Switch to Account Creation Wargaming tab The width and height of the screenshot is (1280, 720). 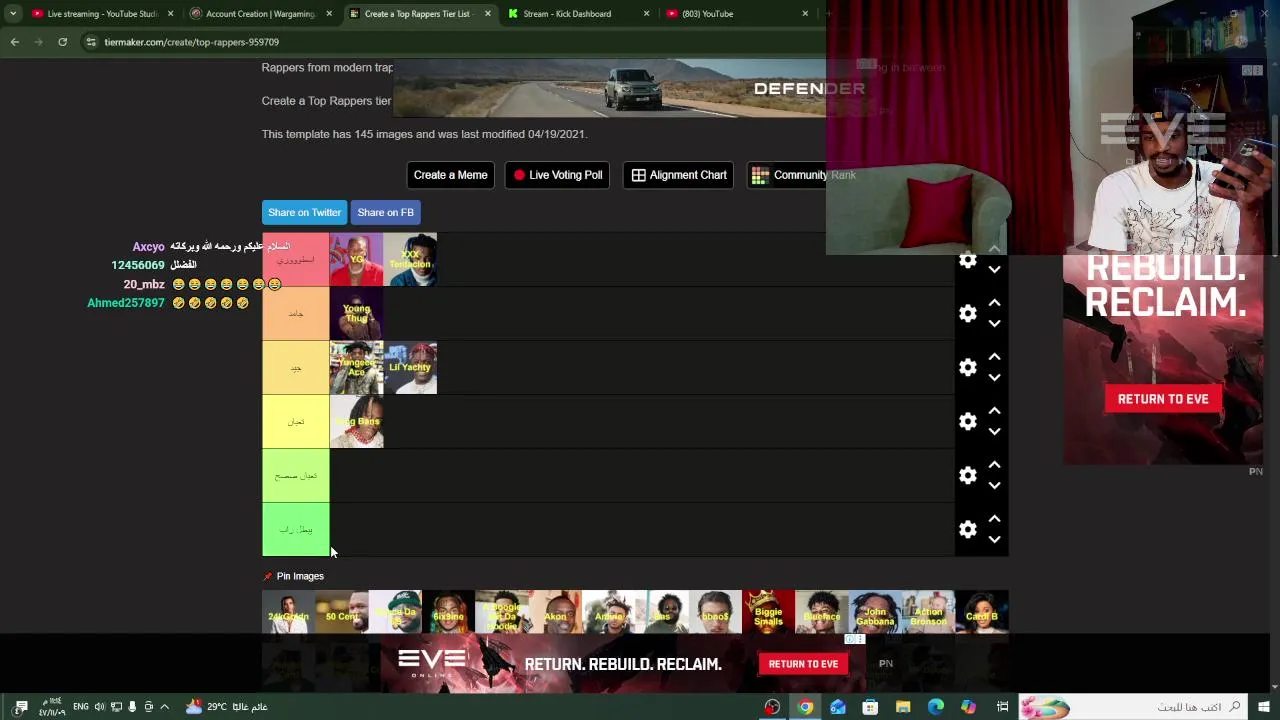[260, 14]
